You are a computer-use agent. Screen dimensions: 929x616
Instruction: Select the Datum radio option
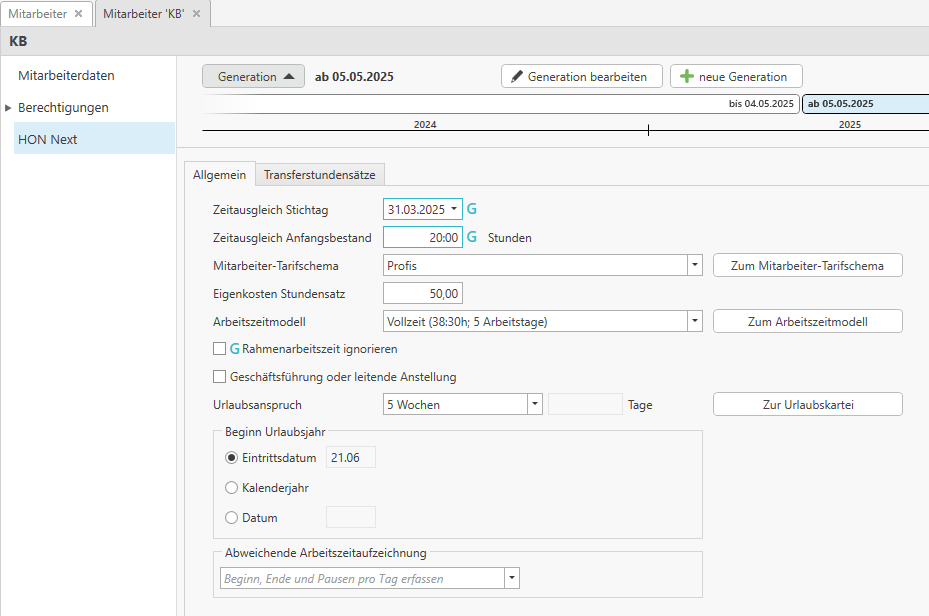click(232, 518)
